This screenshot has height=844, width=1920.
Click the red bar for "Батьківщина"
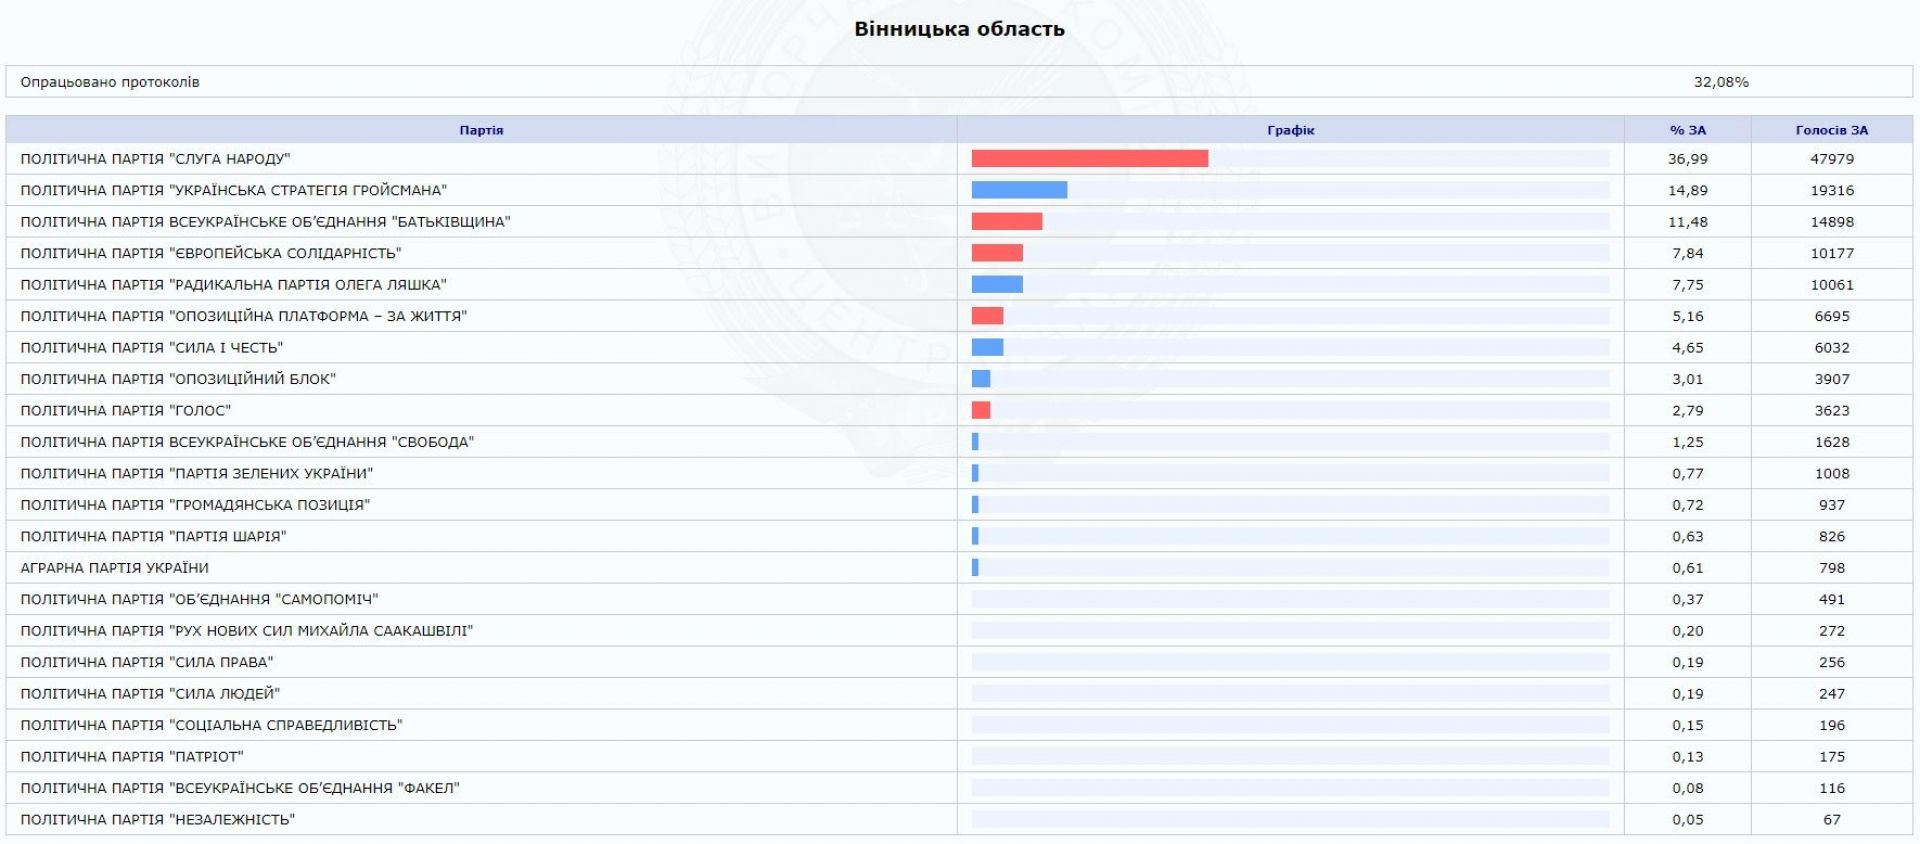click(x=1006, y=222)
